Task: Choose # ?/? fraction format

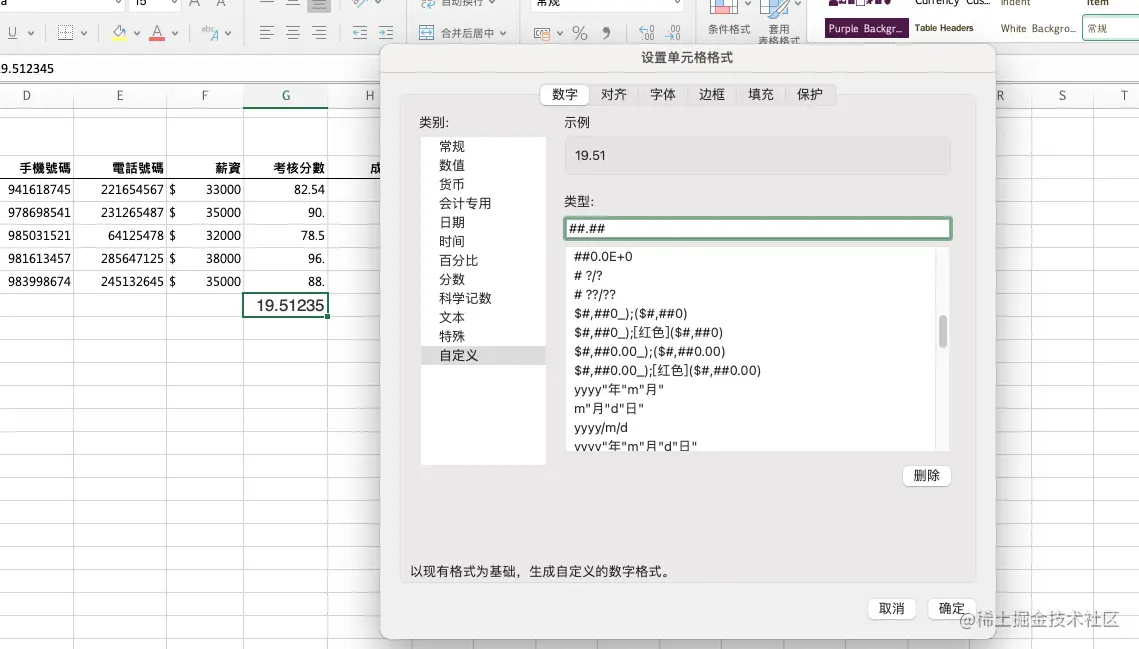Action: 751,275
